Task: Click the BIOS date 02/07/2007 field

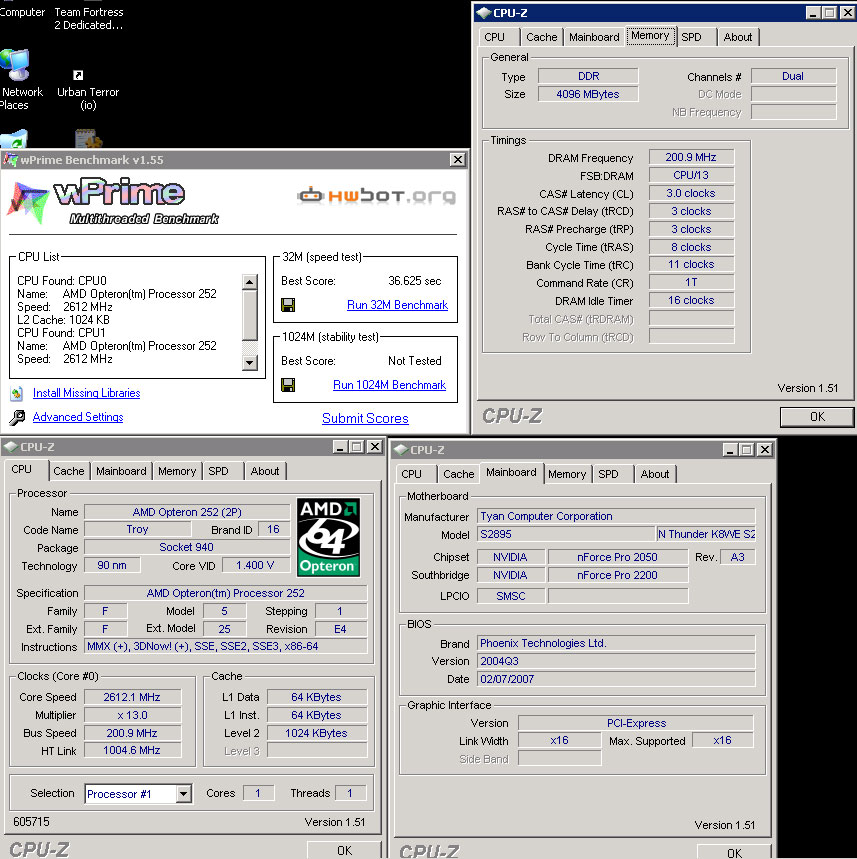Action: click(x=616, y=679)
